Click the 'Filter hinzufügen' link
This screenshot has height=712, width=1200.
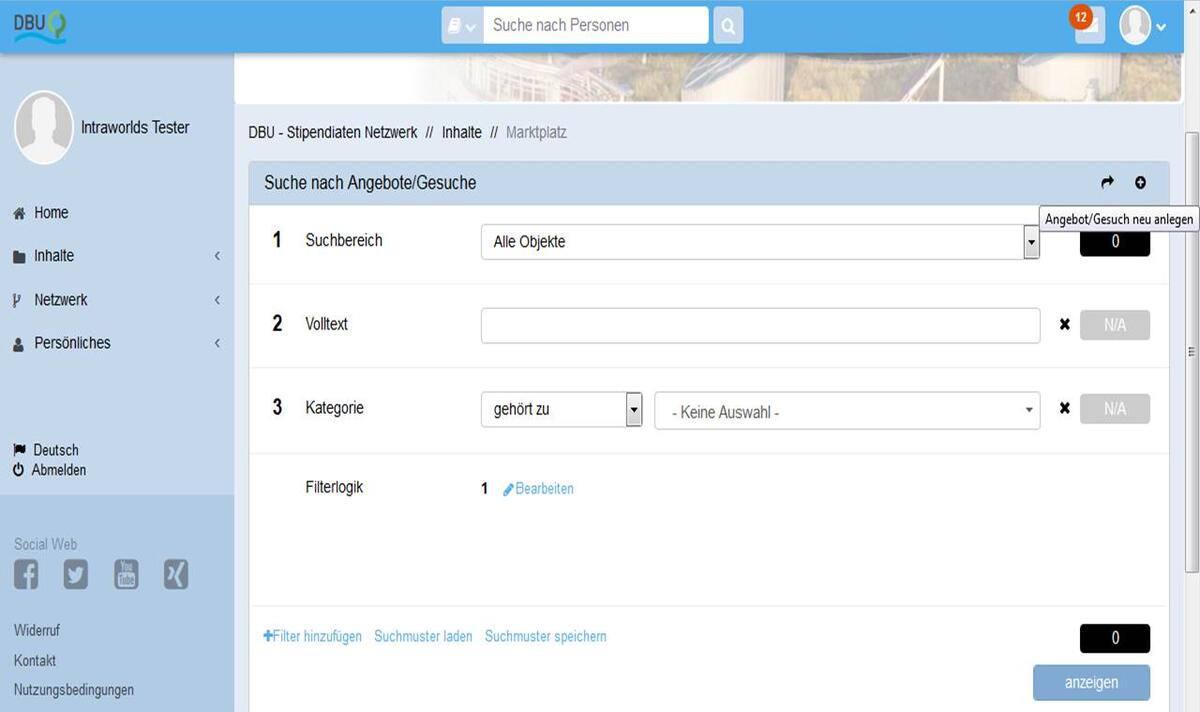[313, 637]
